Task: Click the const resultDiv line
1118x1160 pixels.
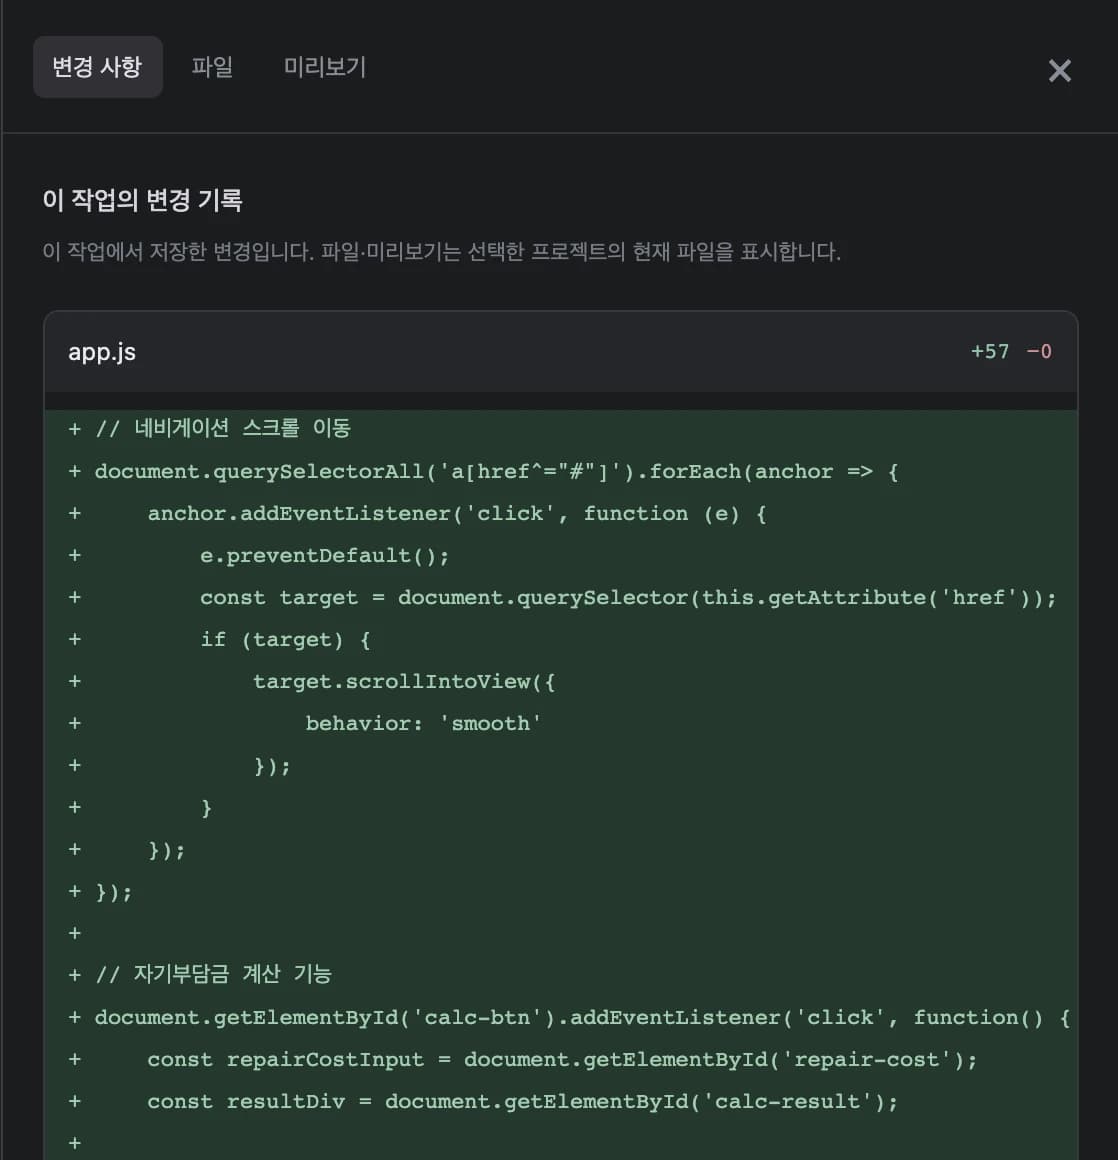Action: click(560, 1102)
